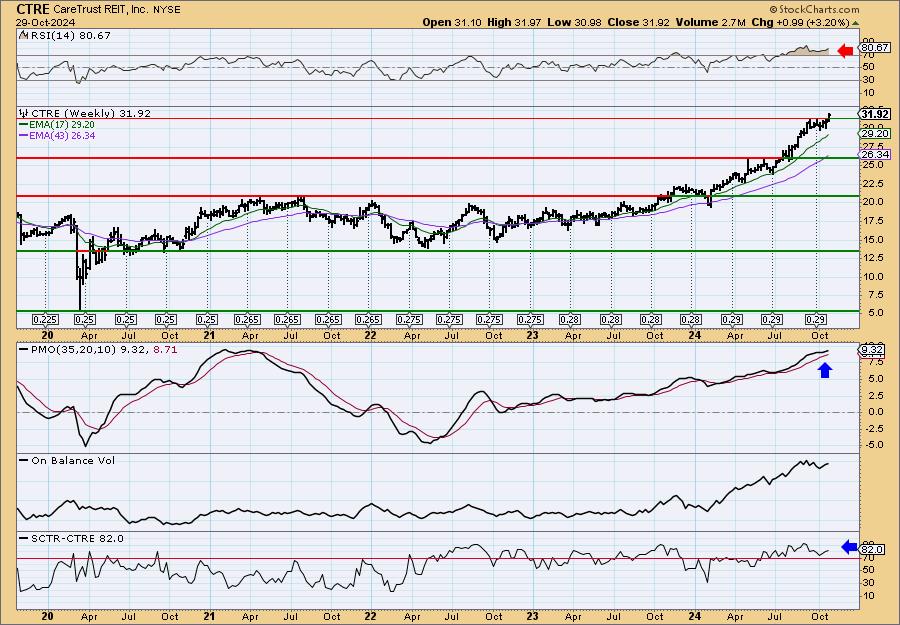The width and height of the screenshot is (900, 625).
Task: Click the 26.34 EMA tag on right axis
Action: [x=875, y=155]
